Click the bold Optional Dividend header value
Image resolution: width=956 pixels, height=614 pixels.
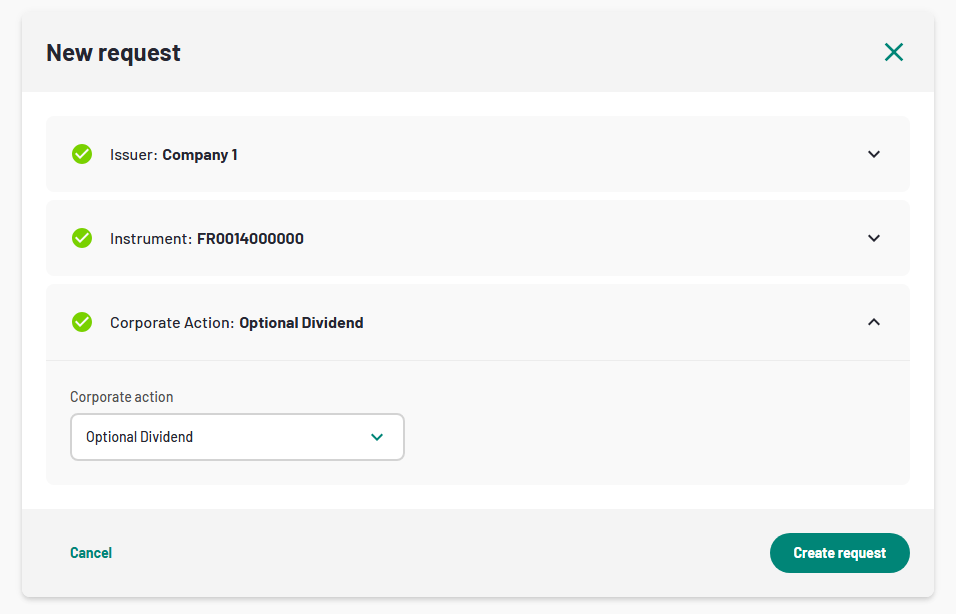[x=301, y=323]
